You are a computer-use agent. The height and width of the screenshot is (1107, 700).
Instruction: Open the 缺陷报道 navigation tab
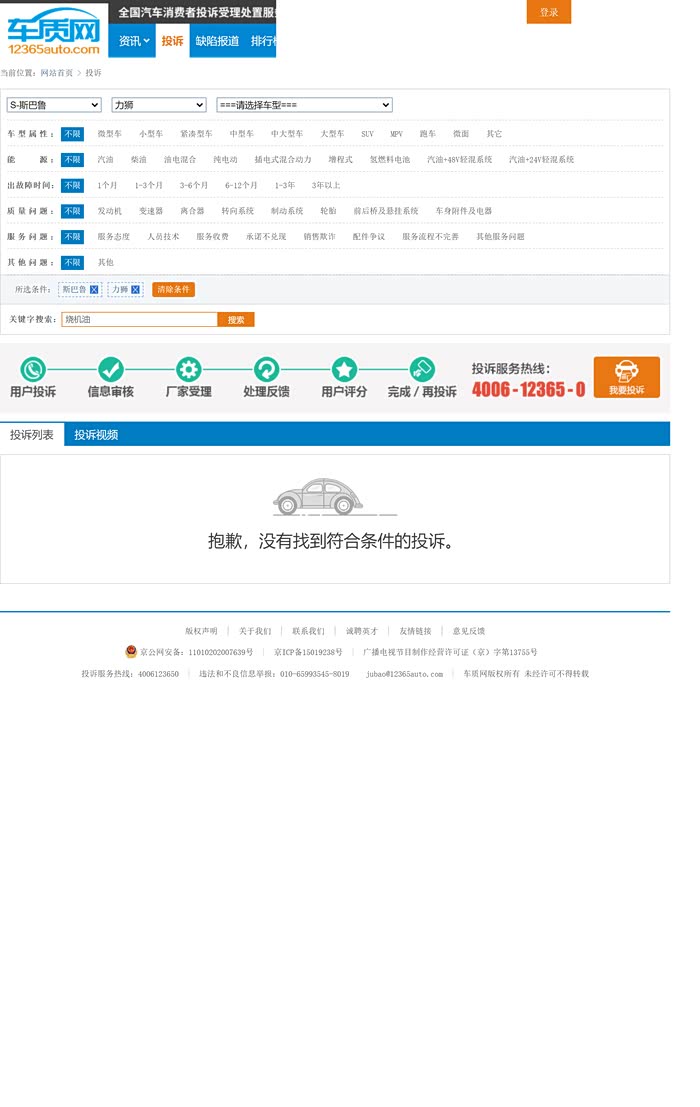[217, 41]
